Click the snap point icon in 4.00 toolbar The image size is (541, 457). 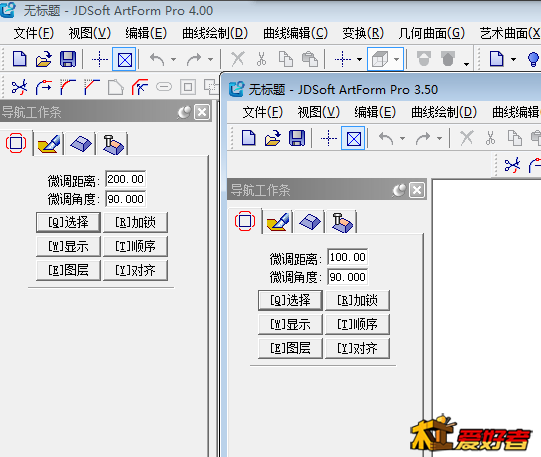click(x=343, y=59)
